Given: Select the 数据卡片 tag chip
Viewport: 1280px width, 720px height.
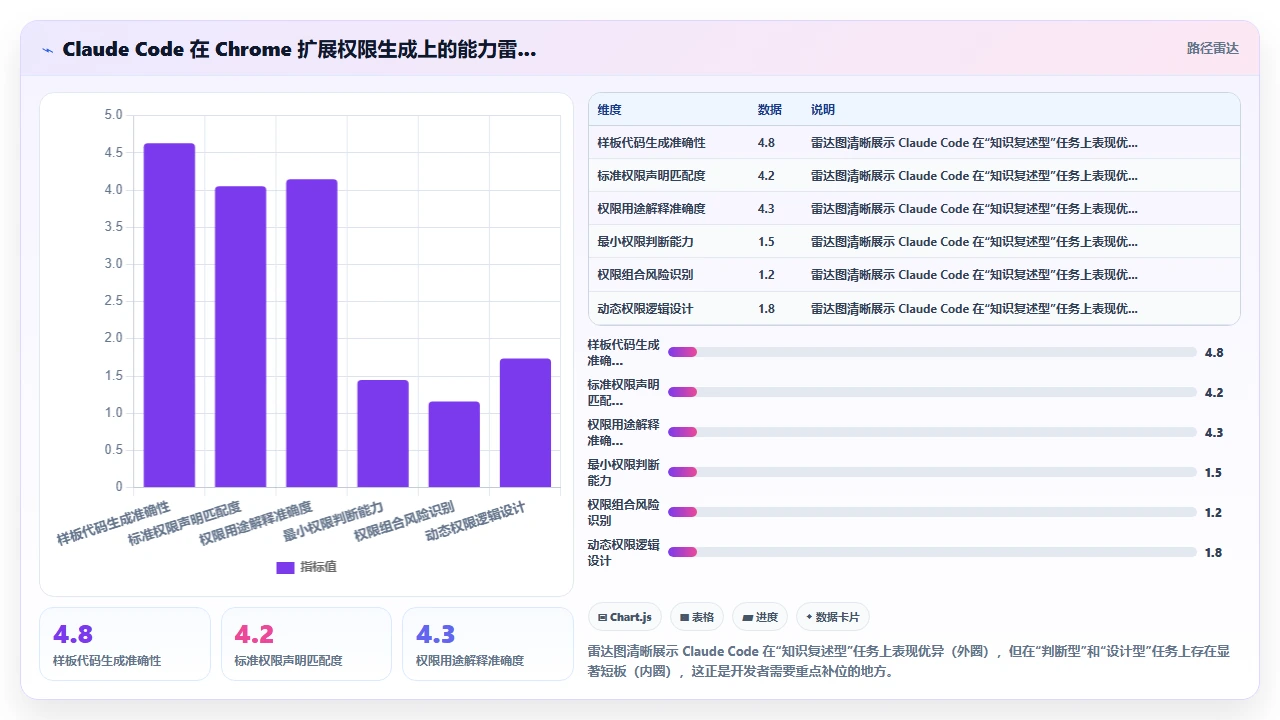Looking at the screenshot, I should pyautogui.click(x=833, y=617).
